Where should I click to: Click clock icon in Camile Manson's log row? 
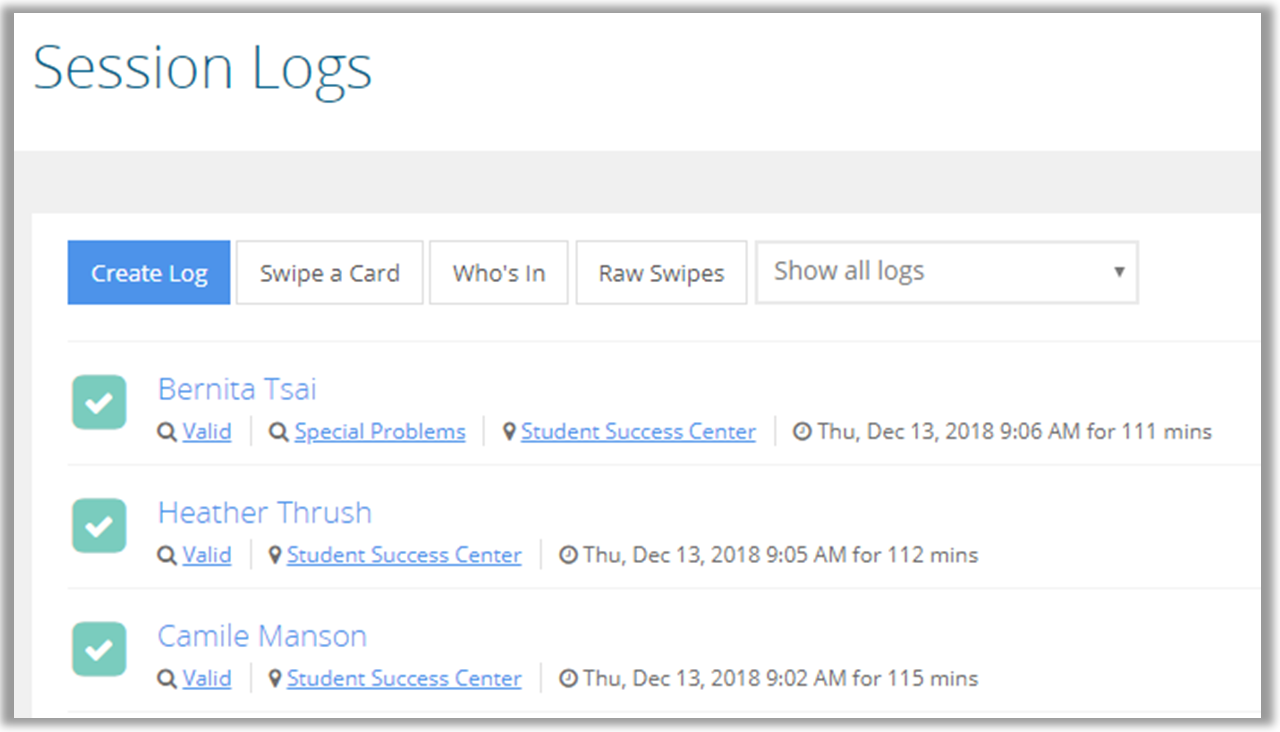pyautogui.click(x=568, y=679)
